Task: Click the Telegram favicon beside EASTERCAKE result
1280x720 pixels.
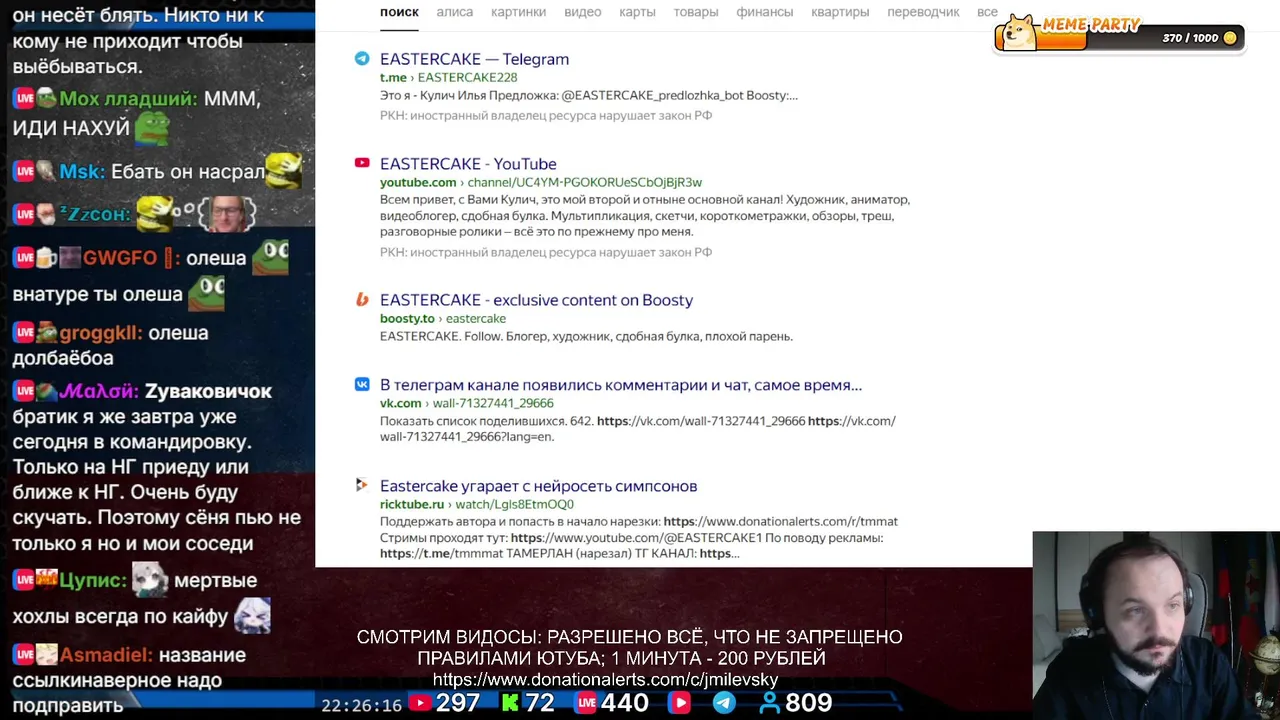Action: pyautogui.click(x=362, y=59)
